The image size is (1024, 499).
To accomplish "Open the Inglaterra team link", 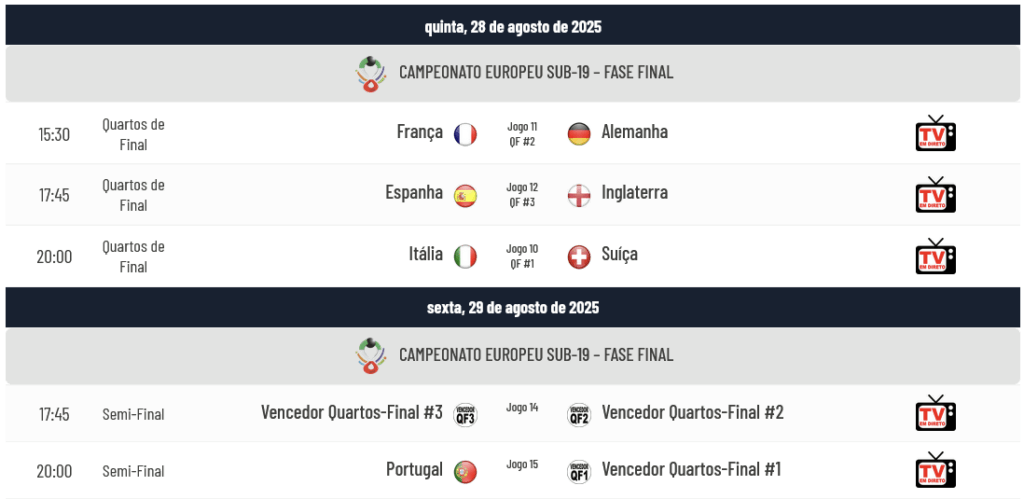I will (x=635, y=193).
